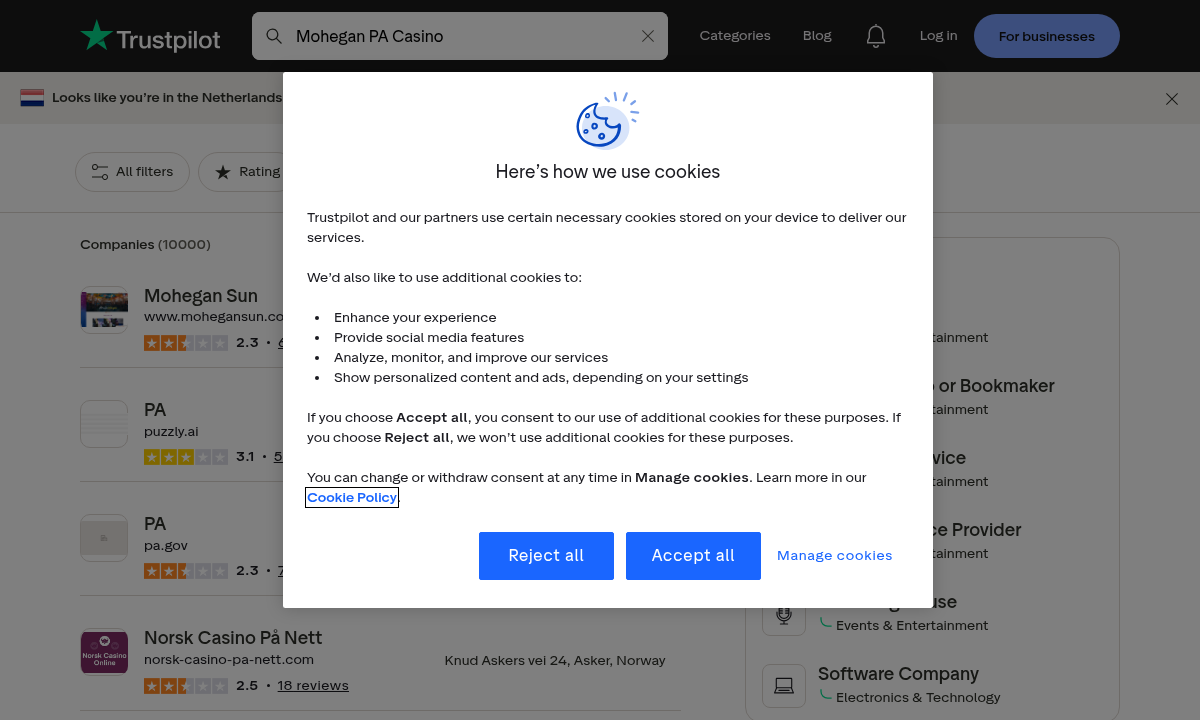The image size is (1200, 720).
Task: Open notifications bell icon
Action: tap(876, 36)
